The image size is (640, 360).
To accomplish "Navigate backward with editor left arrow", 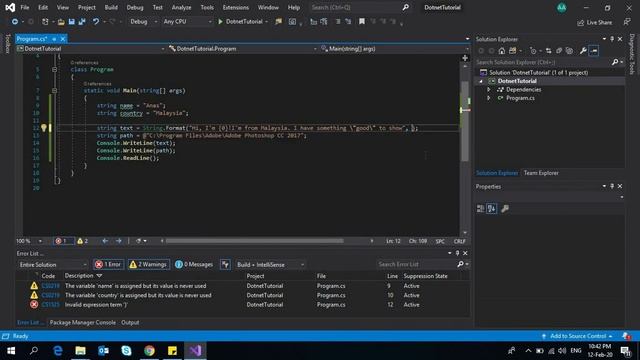I will click(x=105, y=241).
